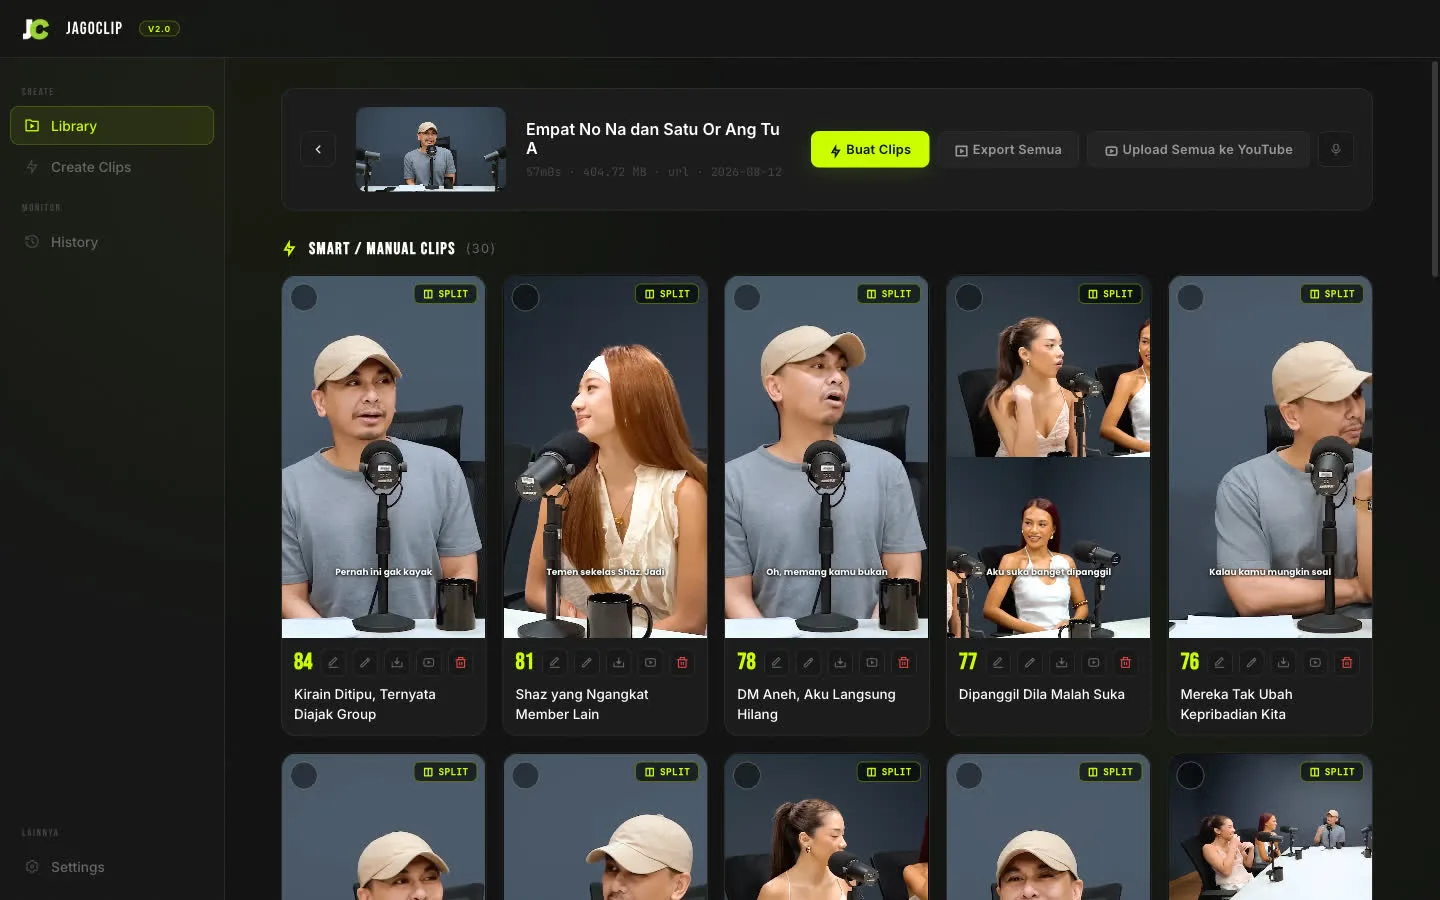Preview the Shaz yang Ngangkat clip thumbnail
The width and height of the screenshot is (1440, 900).
click(605, 457)
